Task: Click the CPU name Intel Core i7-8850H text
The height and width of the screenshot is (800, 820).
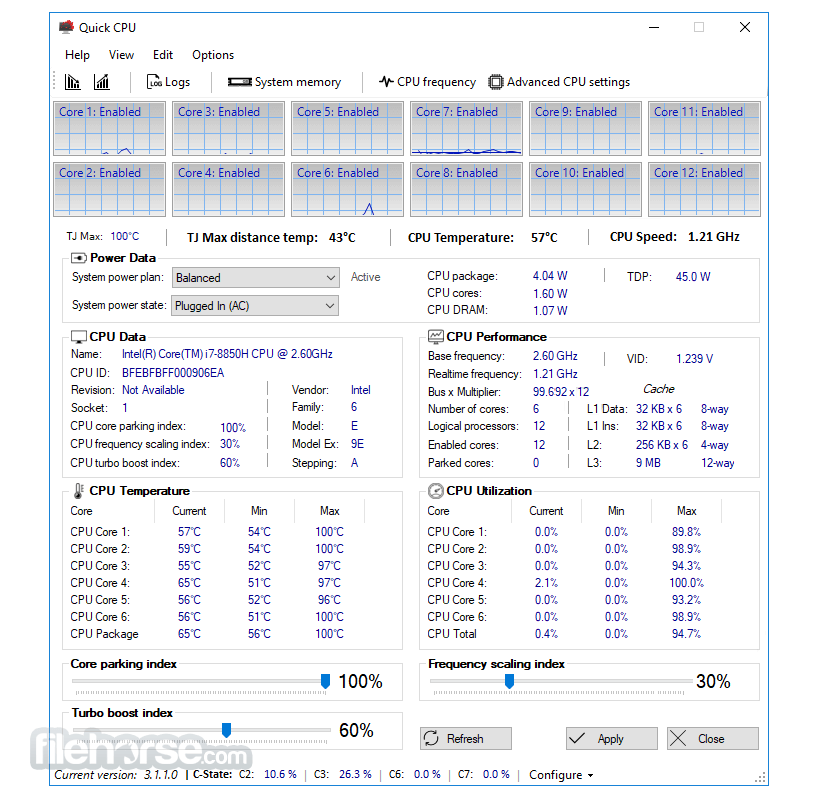Action: click(x=227, y=354)
